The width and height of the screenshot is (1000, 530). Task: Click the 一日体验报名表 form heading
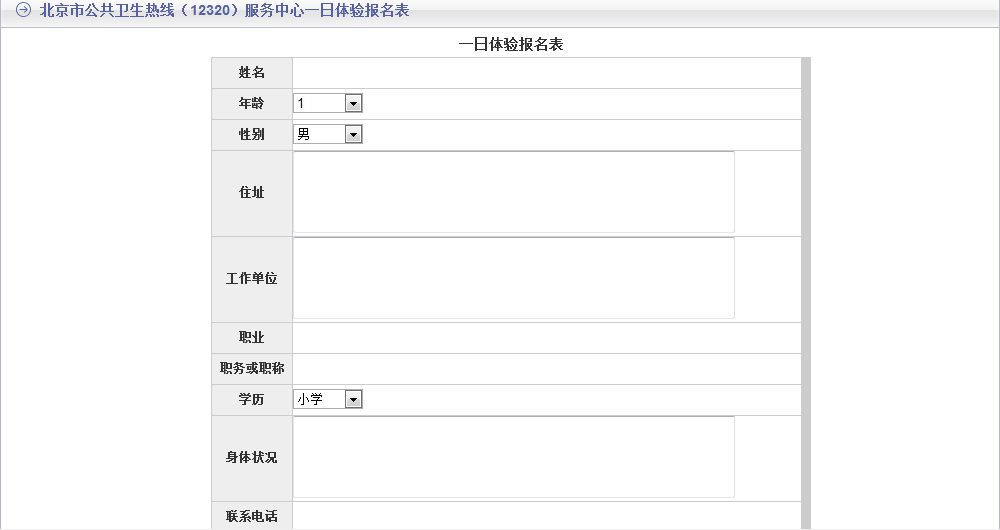pyautogui.click(x=511, y=44)
